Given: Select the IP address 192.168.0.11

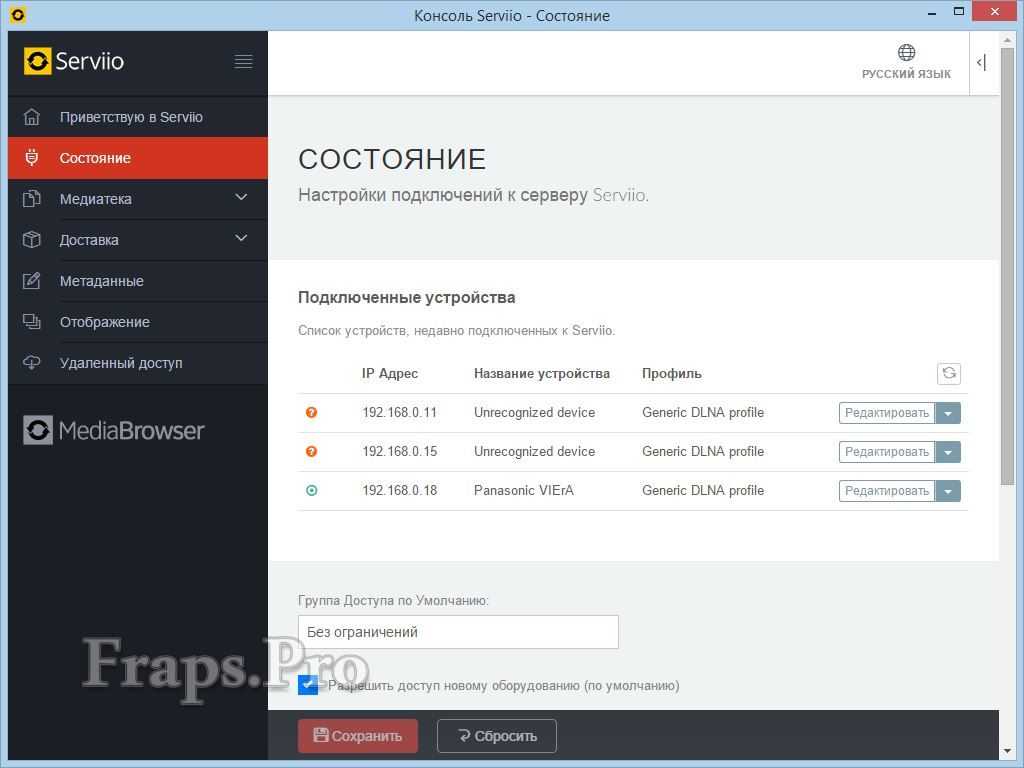Looking at the screenshot, I should (x=400, y=412).
